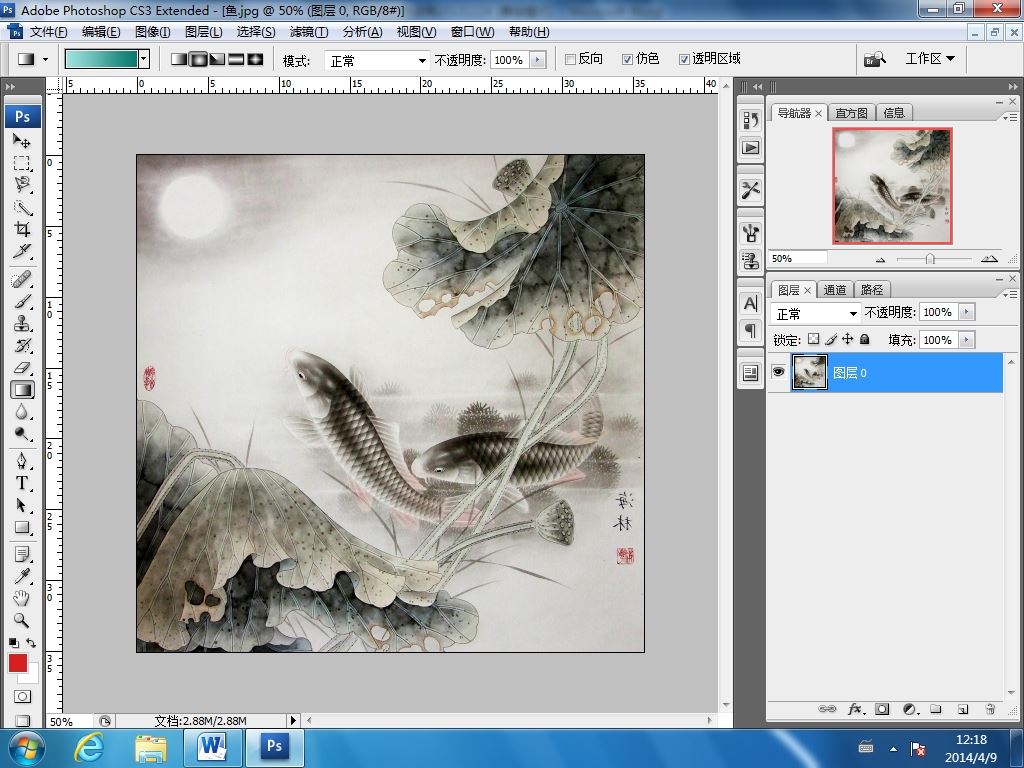Hide 图层 0 using the eye icon

(778, 372)
